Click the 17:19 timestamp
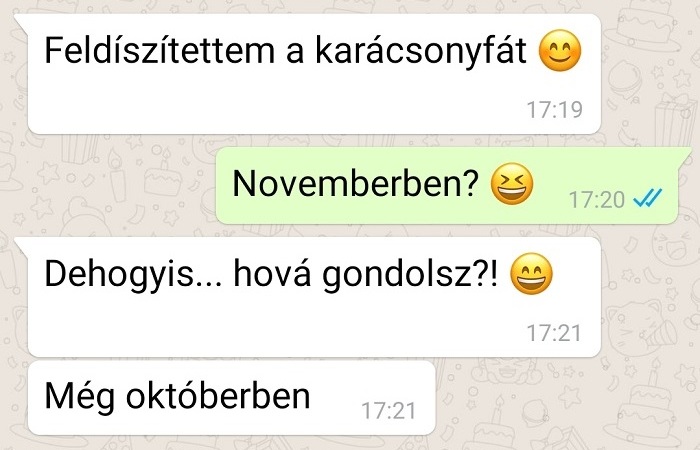This screenshot has height=450, width=700. [x=554, y=110]
